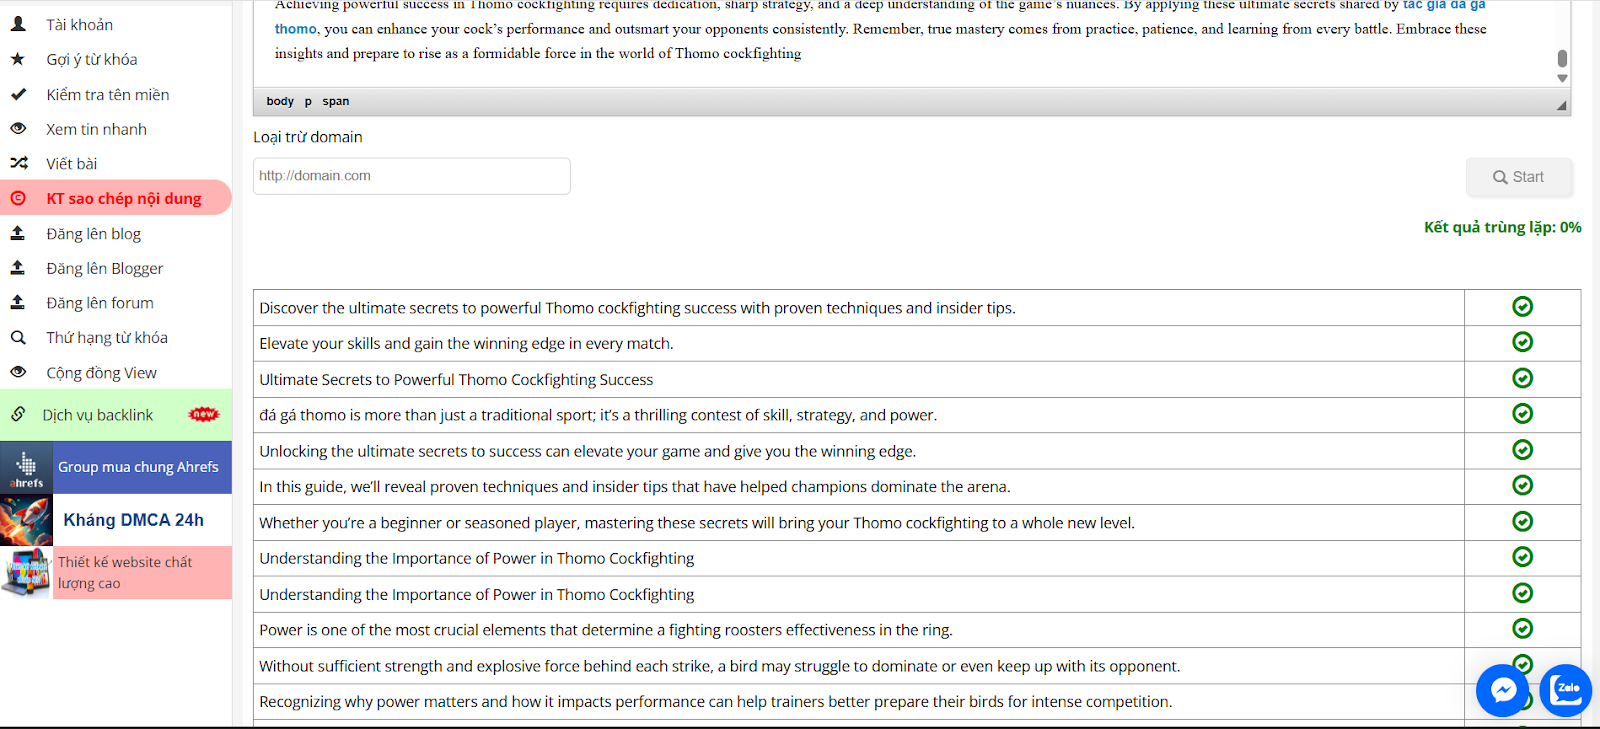Image resolution: width=1600 pixels, height=729 pixels.
Task: Click the red 'new' badge on Dịch vụ backlink
Action: pos(204,414)
